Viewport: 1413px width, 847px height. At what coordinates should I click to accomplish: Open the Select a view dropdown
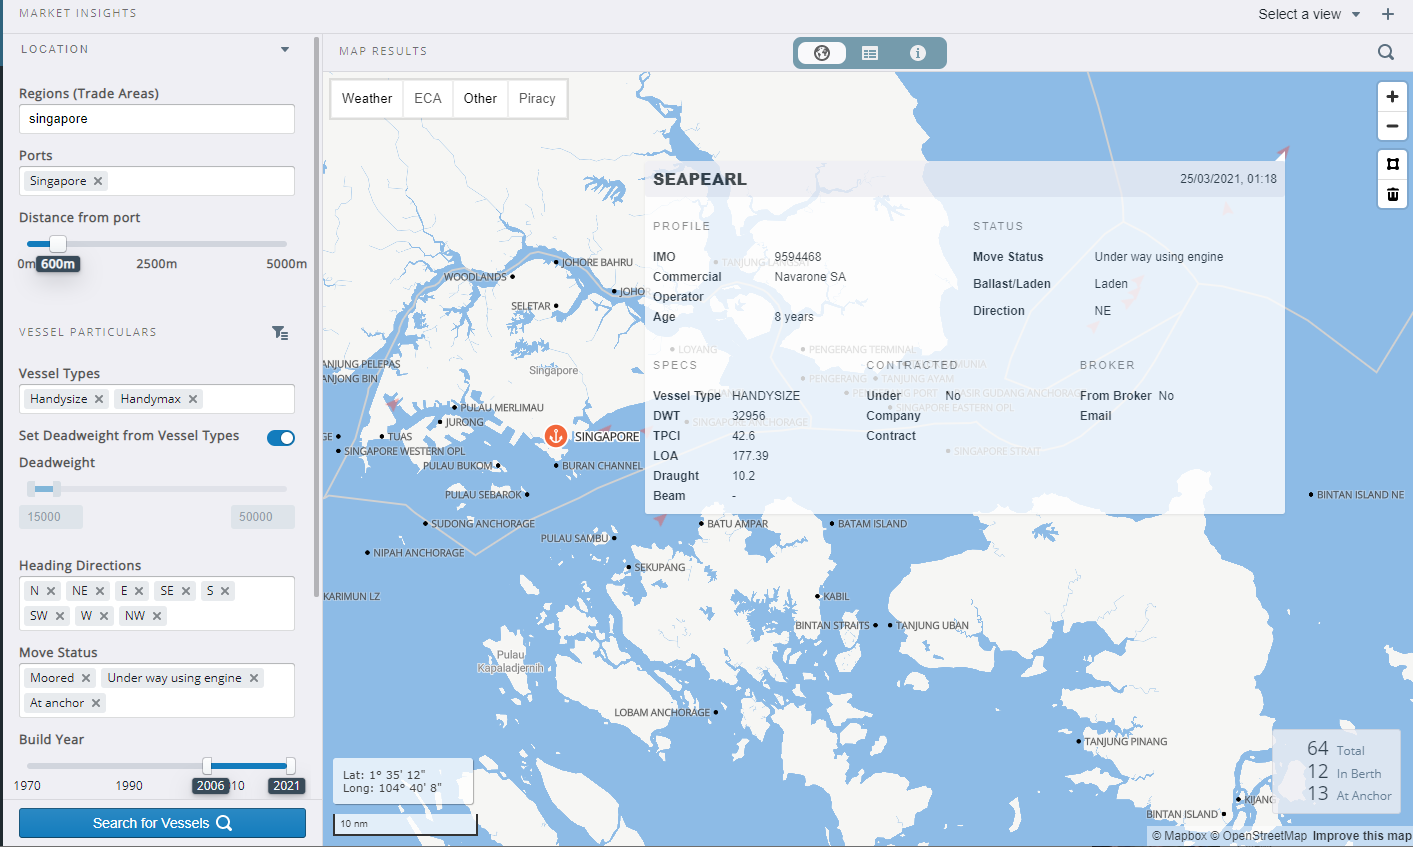pos(1309,14)
